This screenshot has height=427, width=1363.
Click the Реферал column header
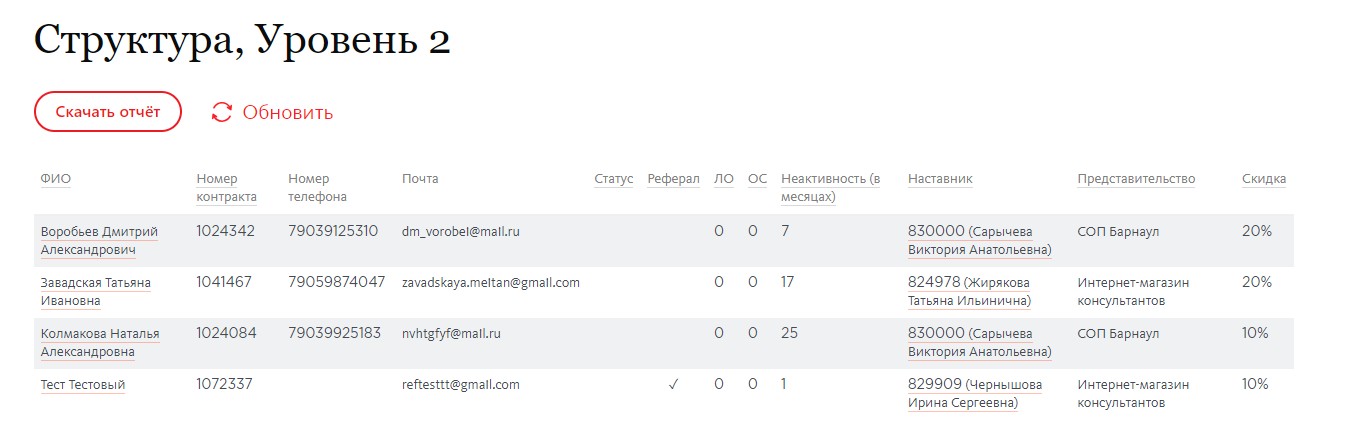(673, 179)
